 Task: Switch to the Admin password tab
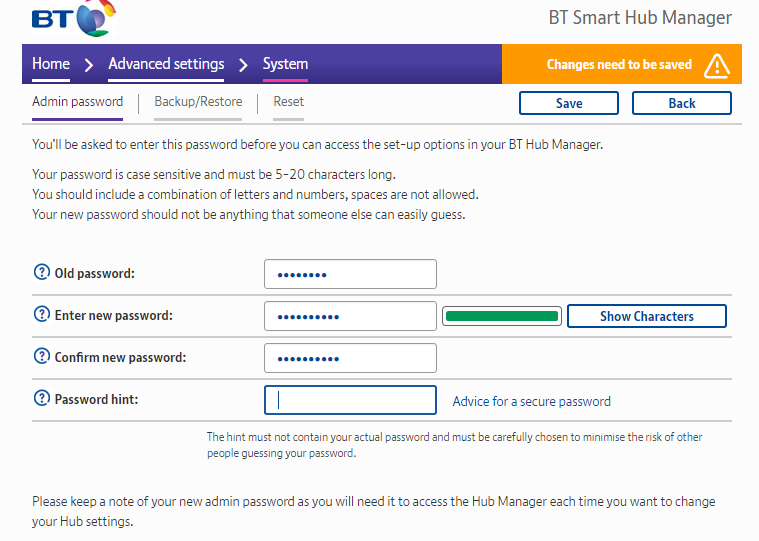pos(77,102)
